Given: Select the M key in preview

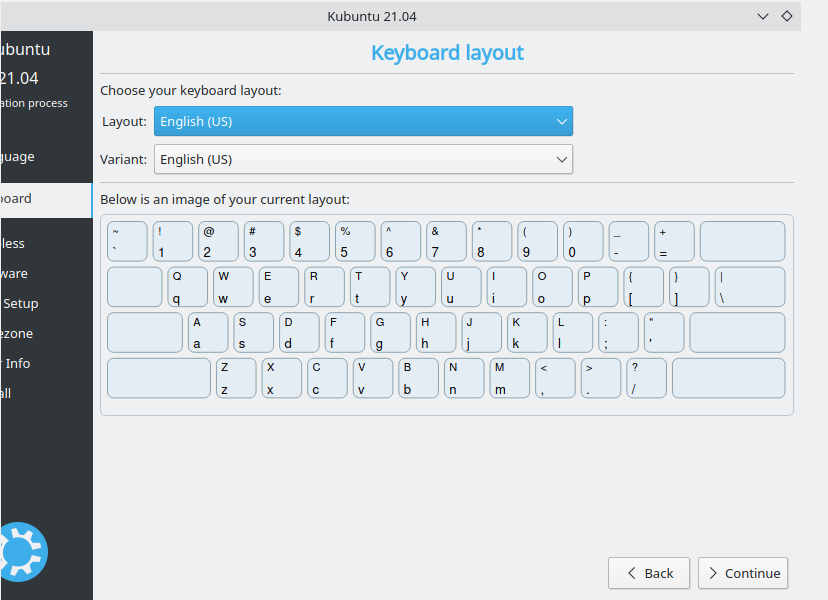Looking at the screenshot, I should point(508,378).
